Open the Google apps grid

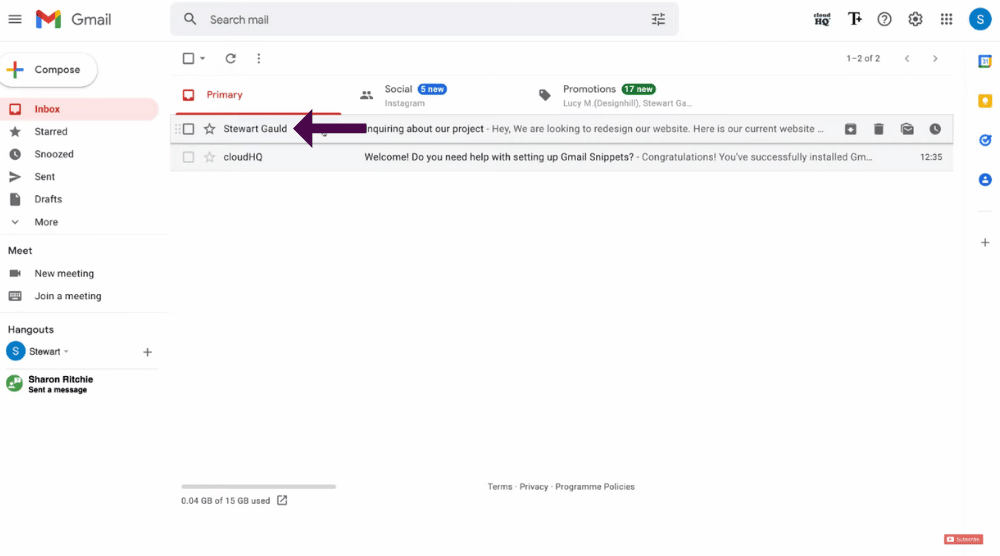[x=946, y=19]
